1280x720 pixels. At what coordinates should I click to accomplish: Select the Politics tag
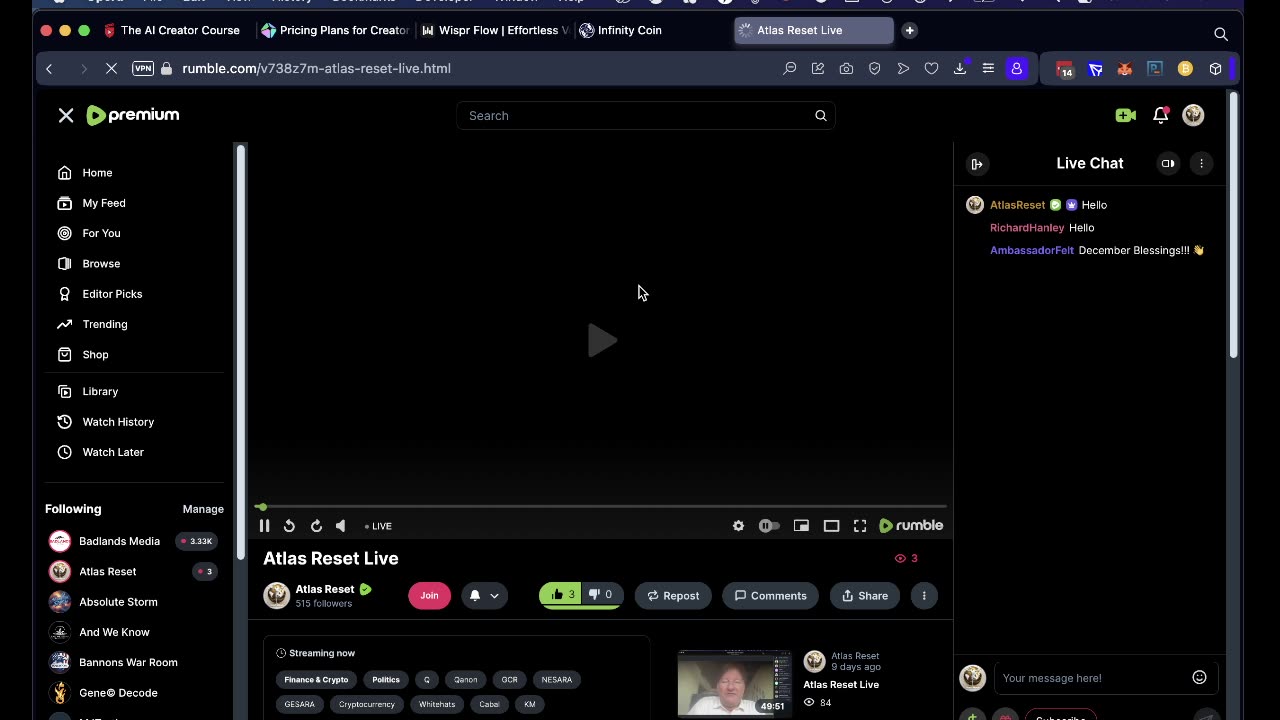tap(386, 680)
